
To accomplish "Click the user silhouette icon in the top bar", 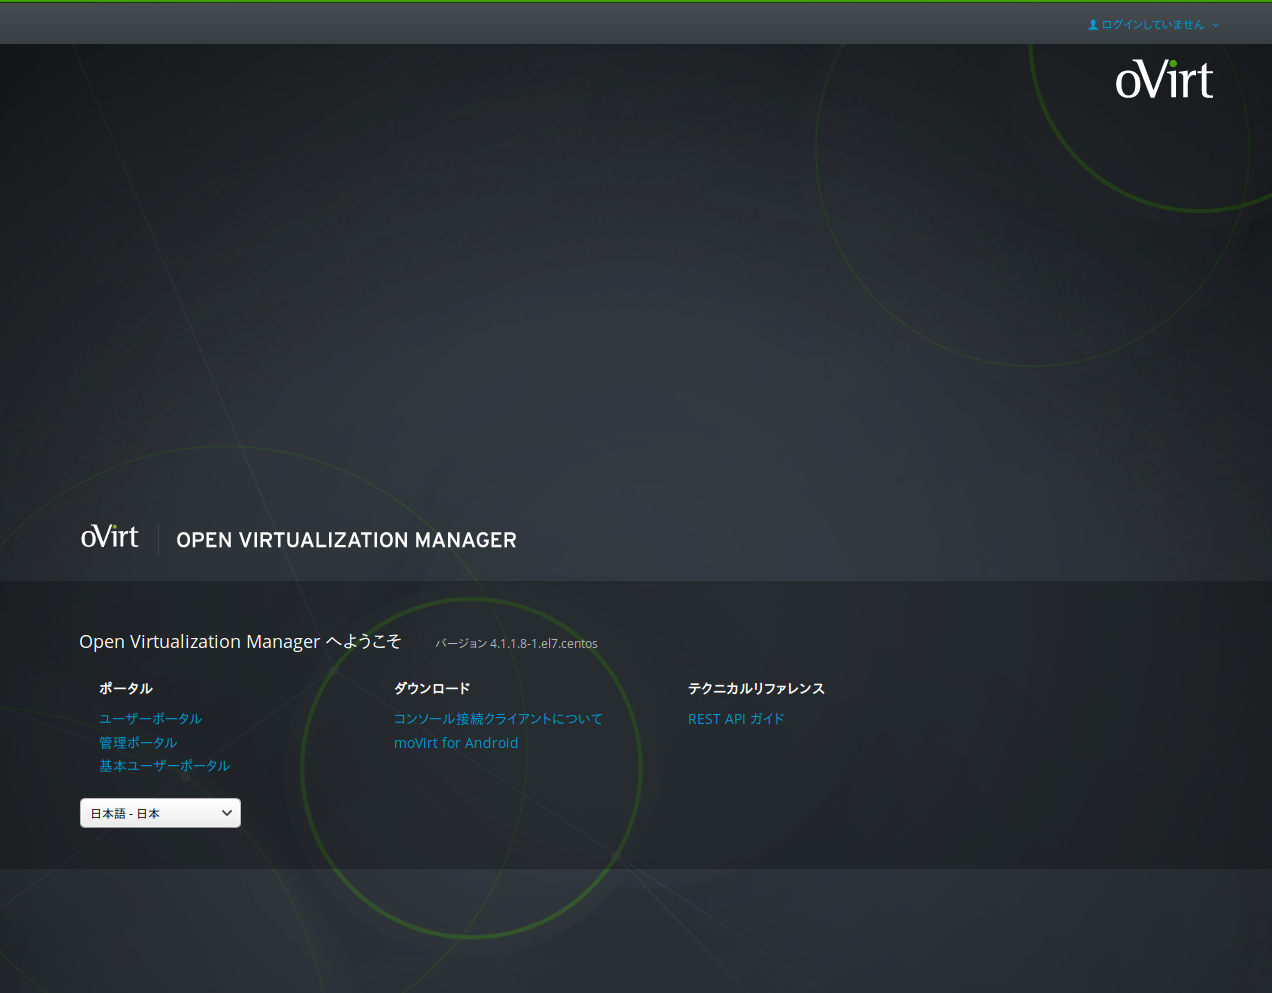I will click(1092, 24).
